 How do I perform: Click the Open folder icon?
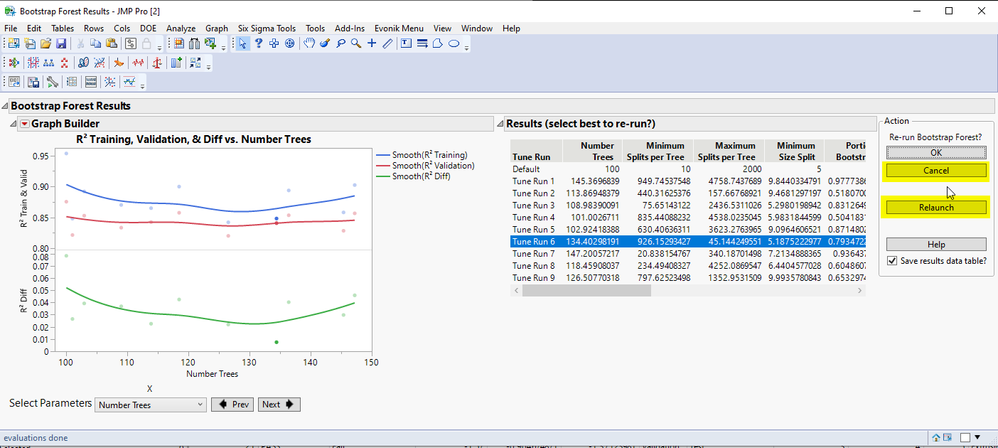pyautogui.click(x=46, y=44)
